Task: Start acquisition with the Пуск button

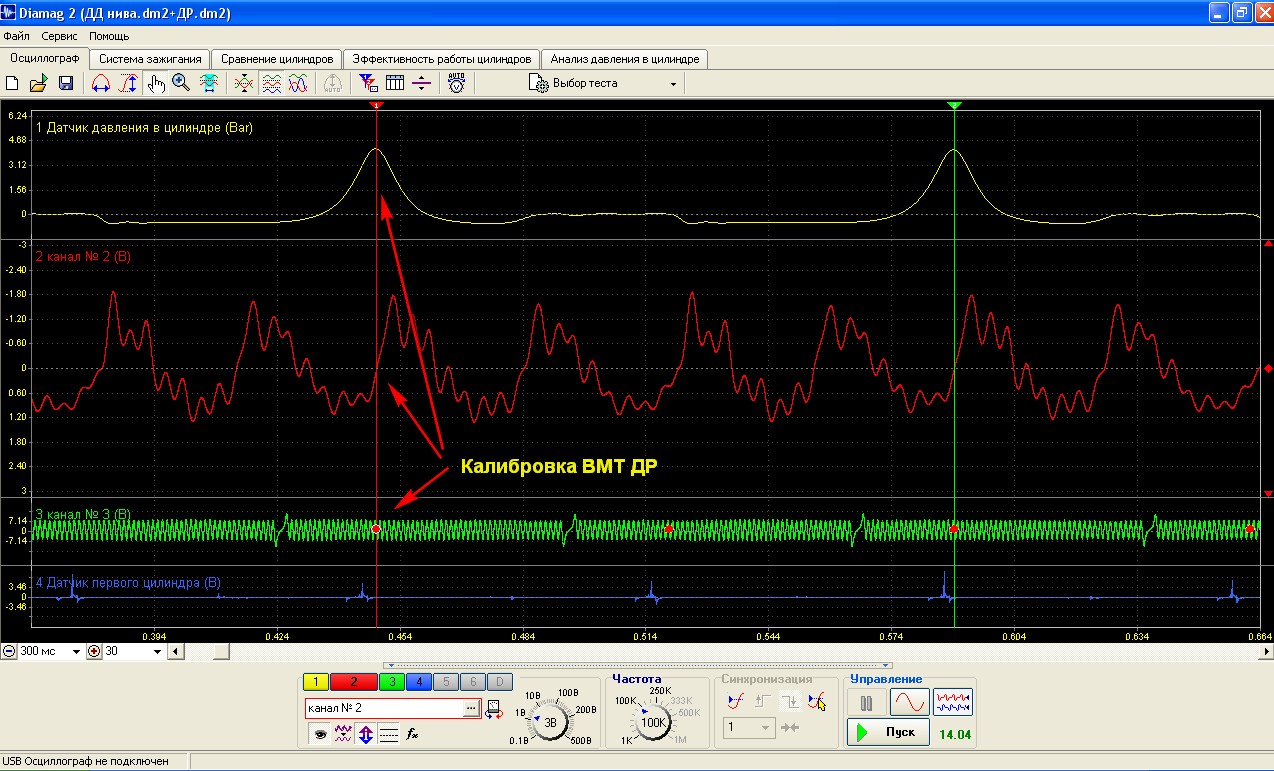Action: (888, 733)
